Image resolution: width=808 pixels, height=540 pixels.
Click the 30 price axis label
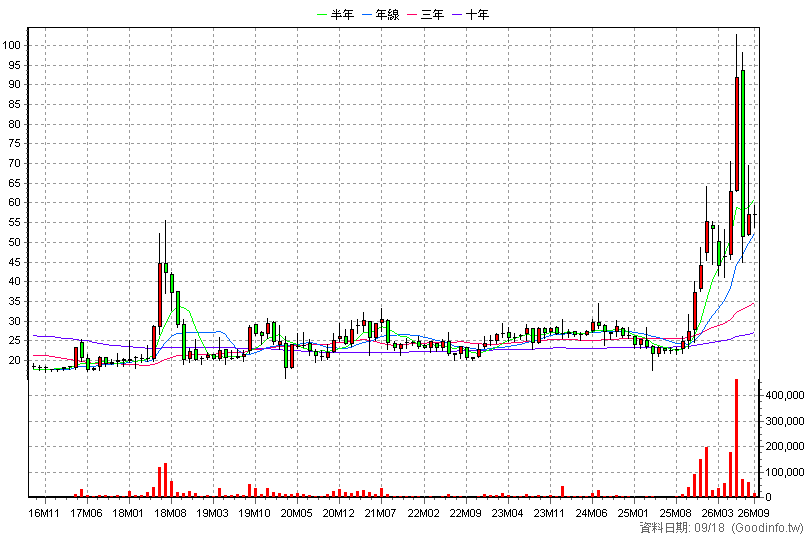[x=14, y=321]
